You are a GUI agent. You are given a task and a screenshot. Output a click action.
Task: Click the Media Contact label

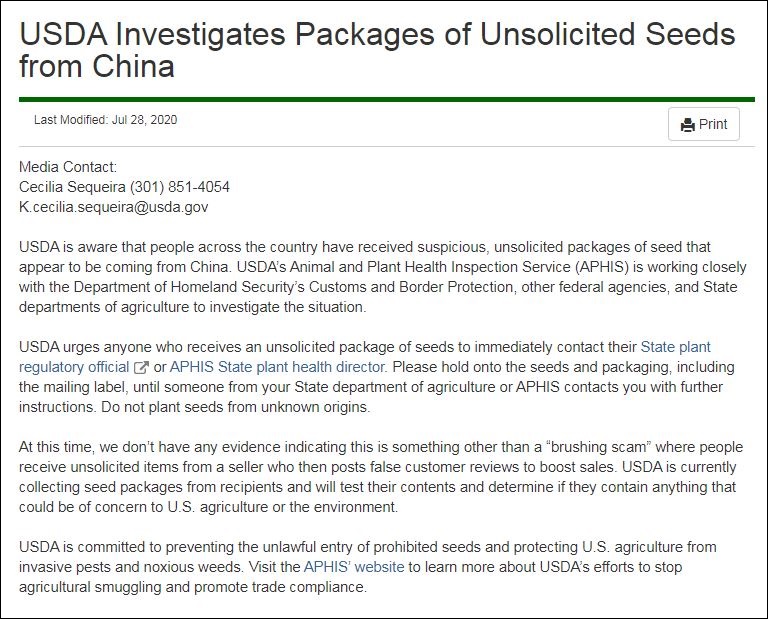coord(68,167)
